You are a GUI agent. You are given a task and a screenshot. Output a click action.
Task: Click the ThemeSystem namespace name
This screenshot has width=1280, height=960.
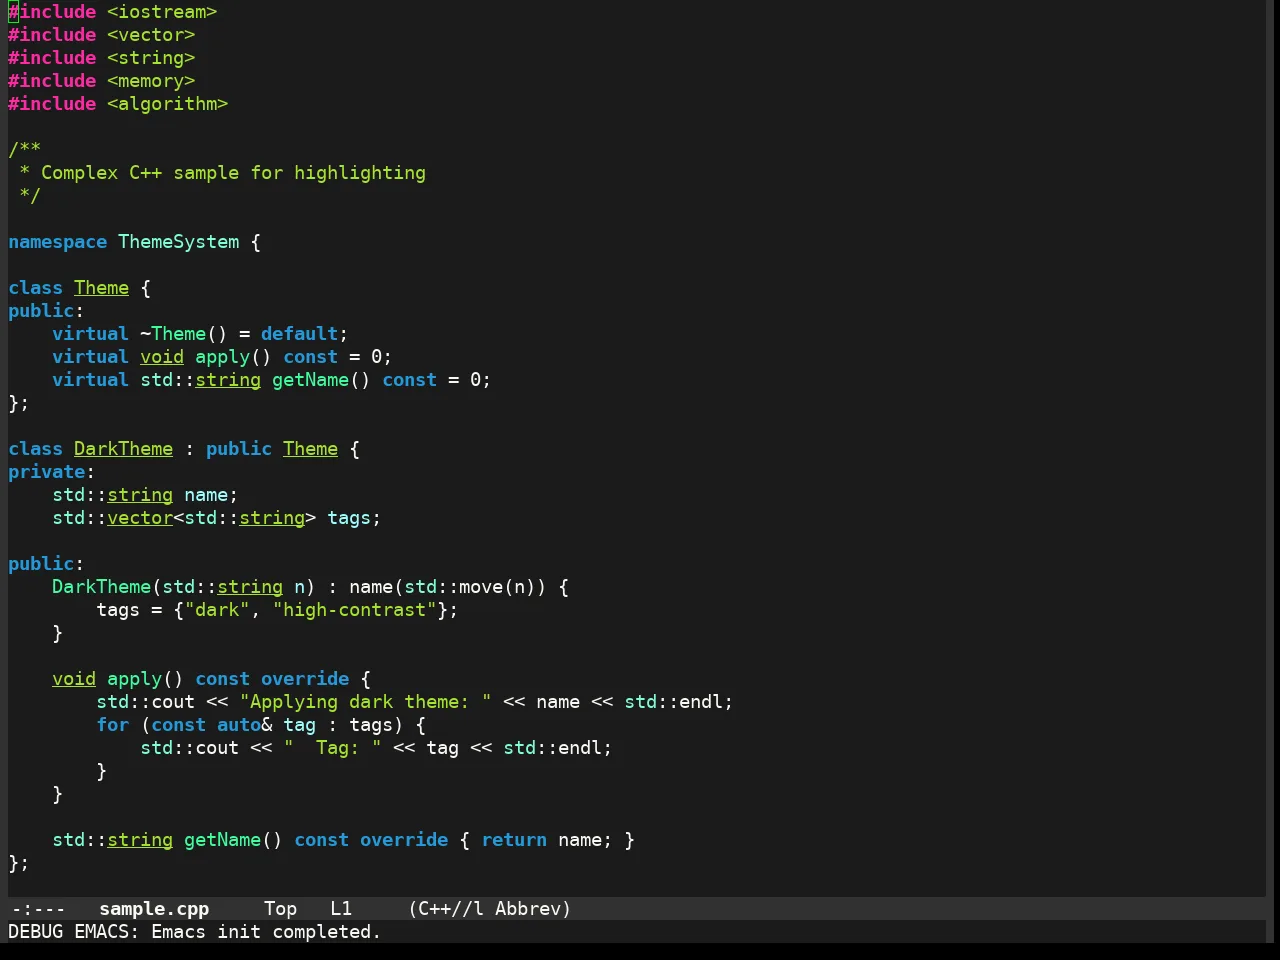179,242
